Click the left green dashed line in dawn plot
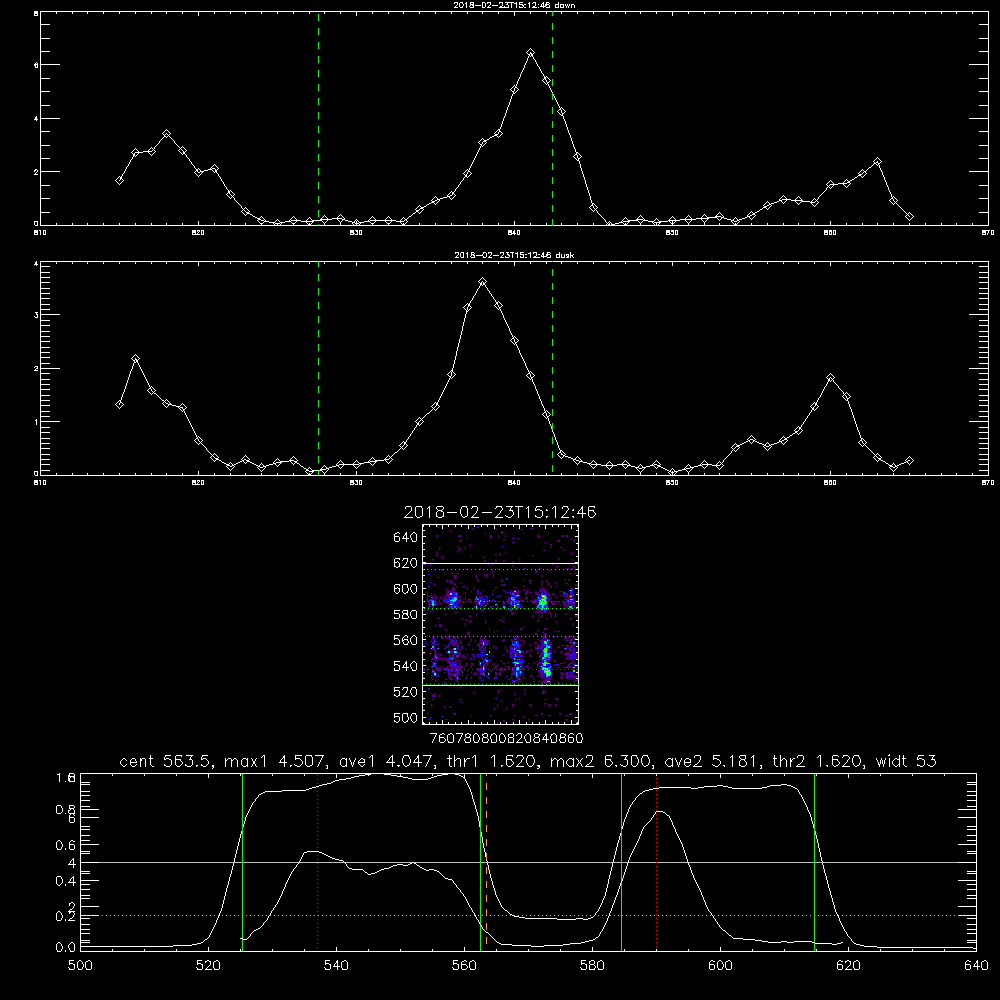This screenshot has height=1000, width=1000. pos(318,119)
